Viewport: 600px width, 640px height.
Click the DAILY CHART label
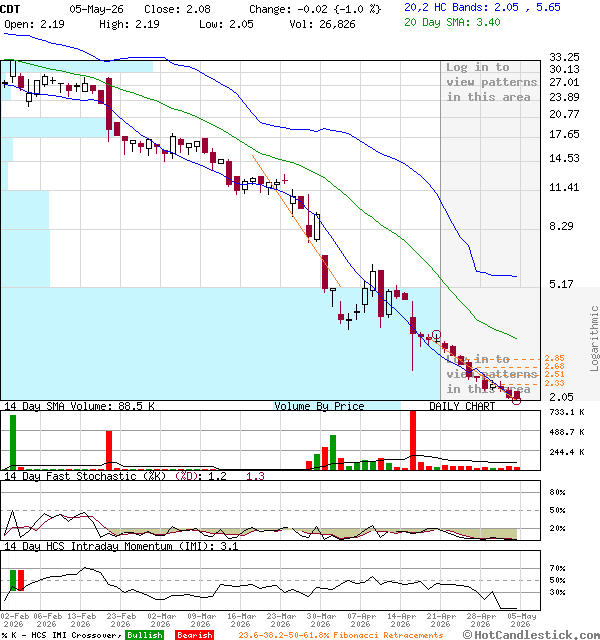coord(462,406)
